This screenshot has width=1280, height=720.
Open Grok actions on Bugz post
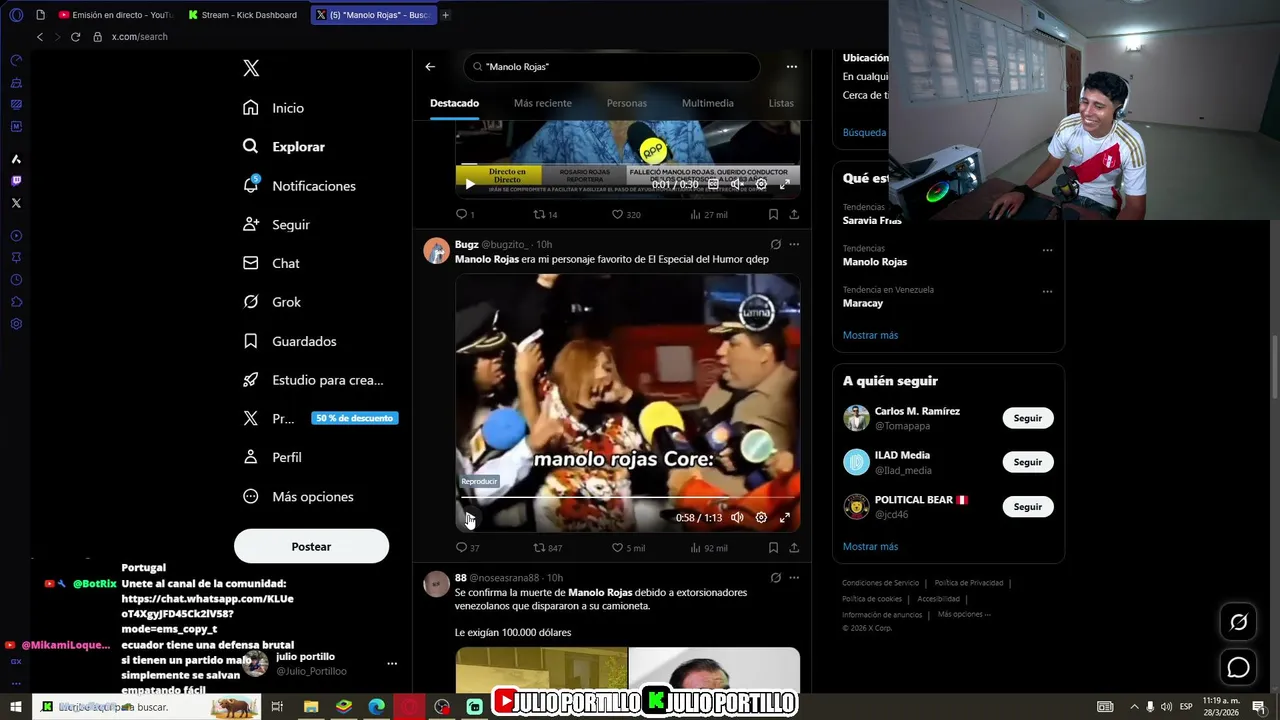775,244
